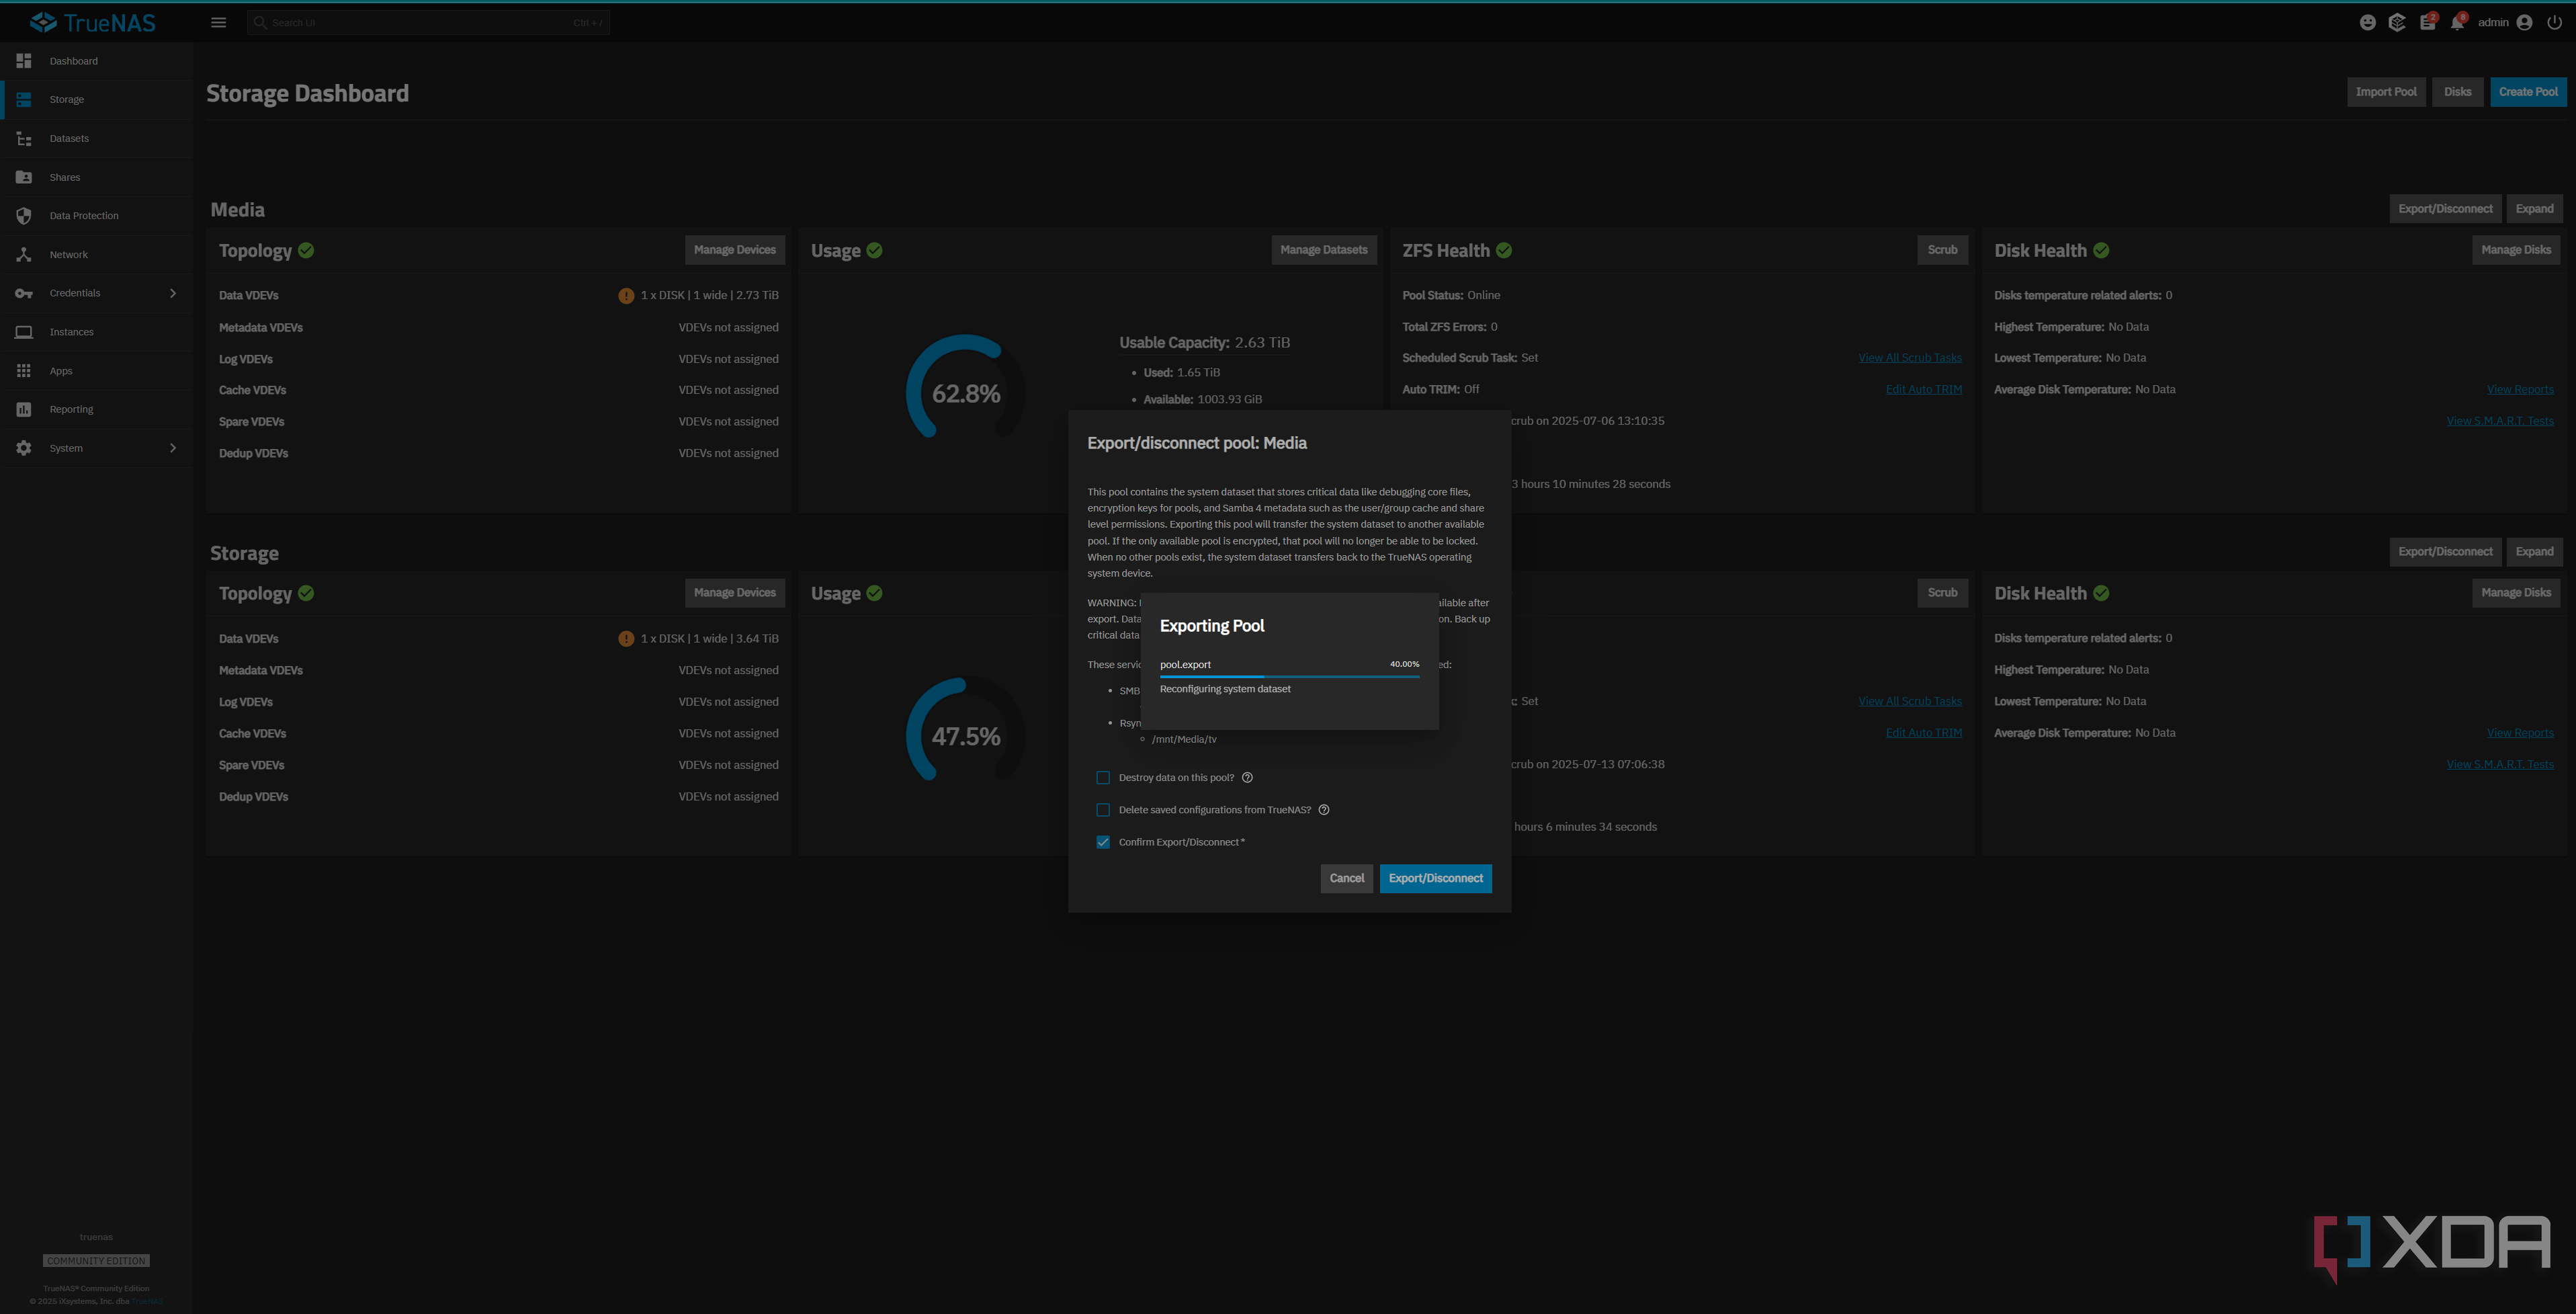Viewport: 2576px width, 1314px height.
Task: Toggle the hamburger sidebar menu icon
Action: [218, 22]
